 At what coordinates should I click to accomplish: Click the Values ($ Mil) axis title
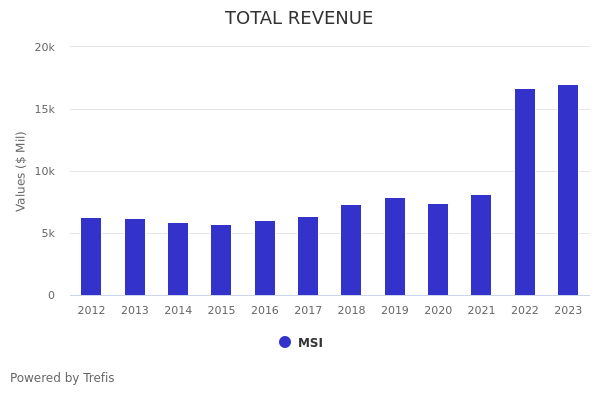21,171
